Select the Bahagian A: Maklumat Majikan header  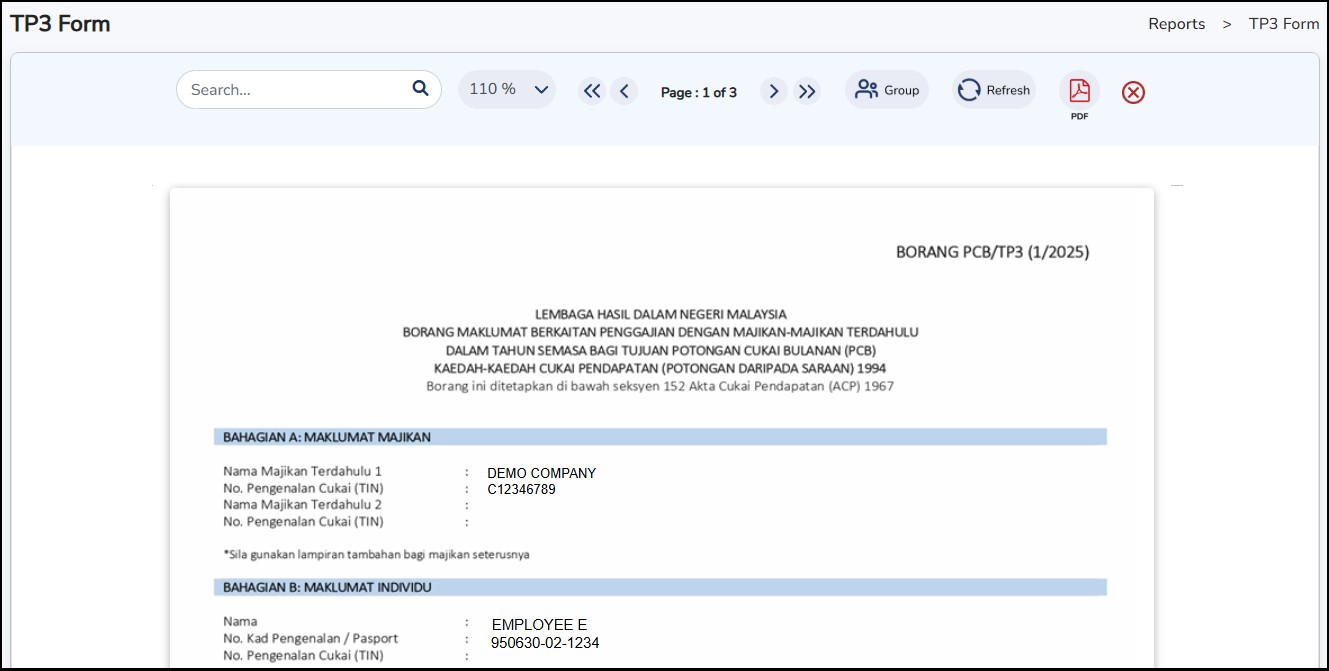(327, 437)
